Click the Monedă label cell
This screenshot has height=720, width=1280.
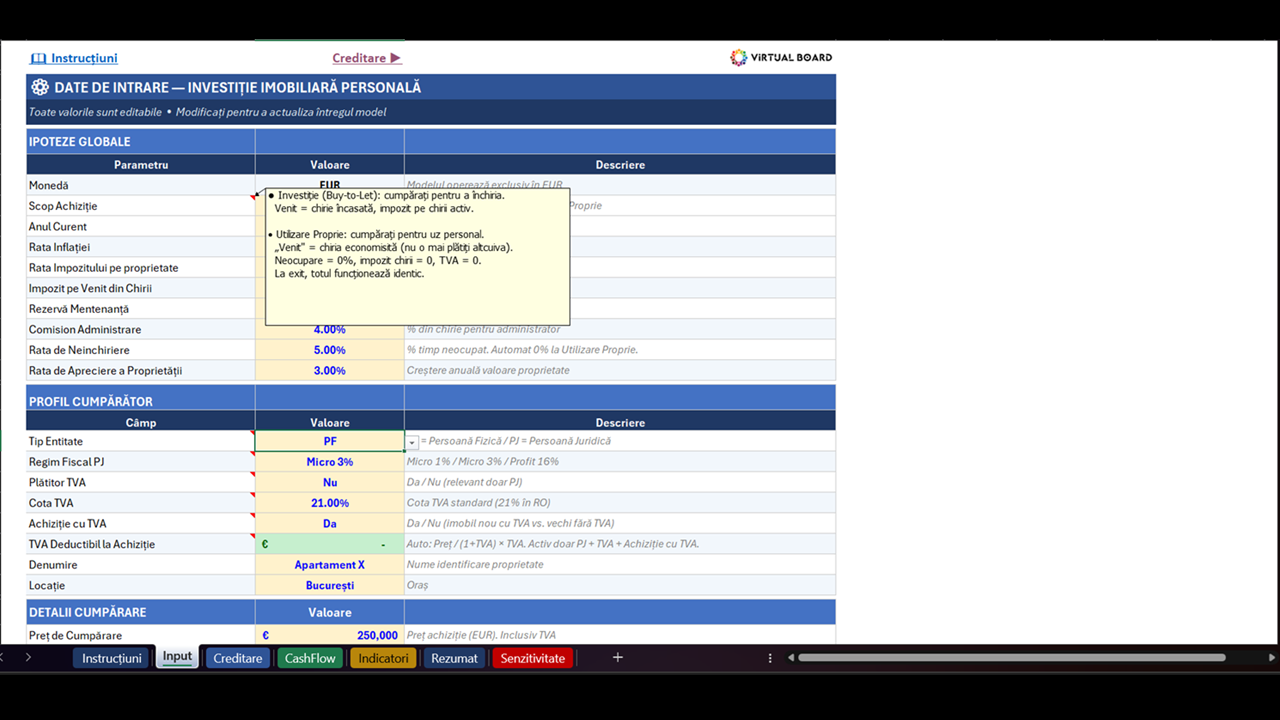(x=141, y=185)
